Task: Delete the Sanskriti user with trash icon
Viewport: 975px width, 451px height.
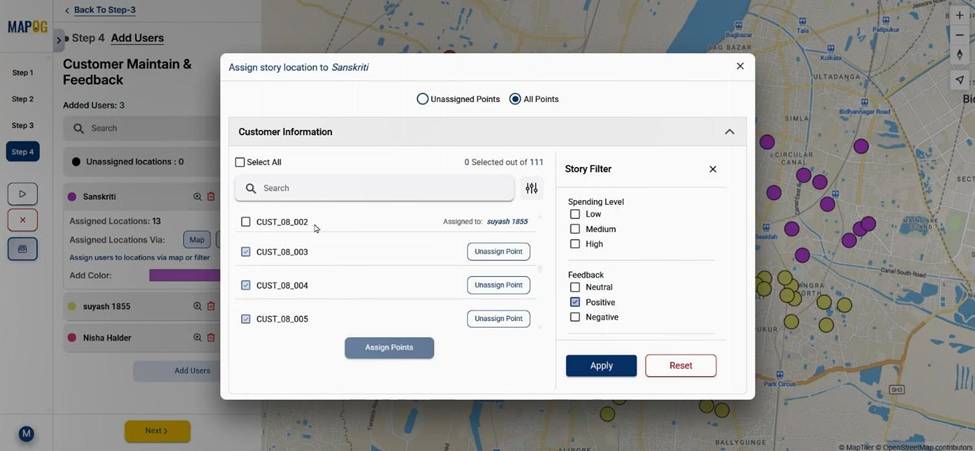Action: [x=211, y=197]
